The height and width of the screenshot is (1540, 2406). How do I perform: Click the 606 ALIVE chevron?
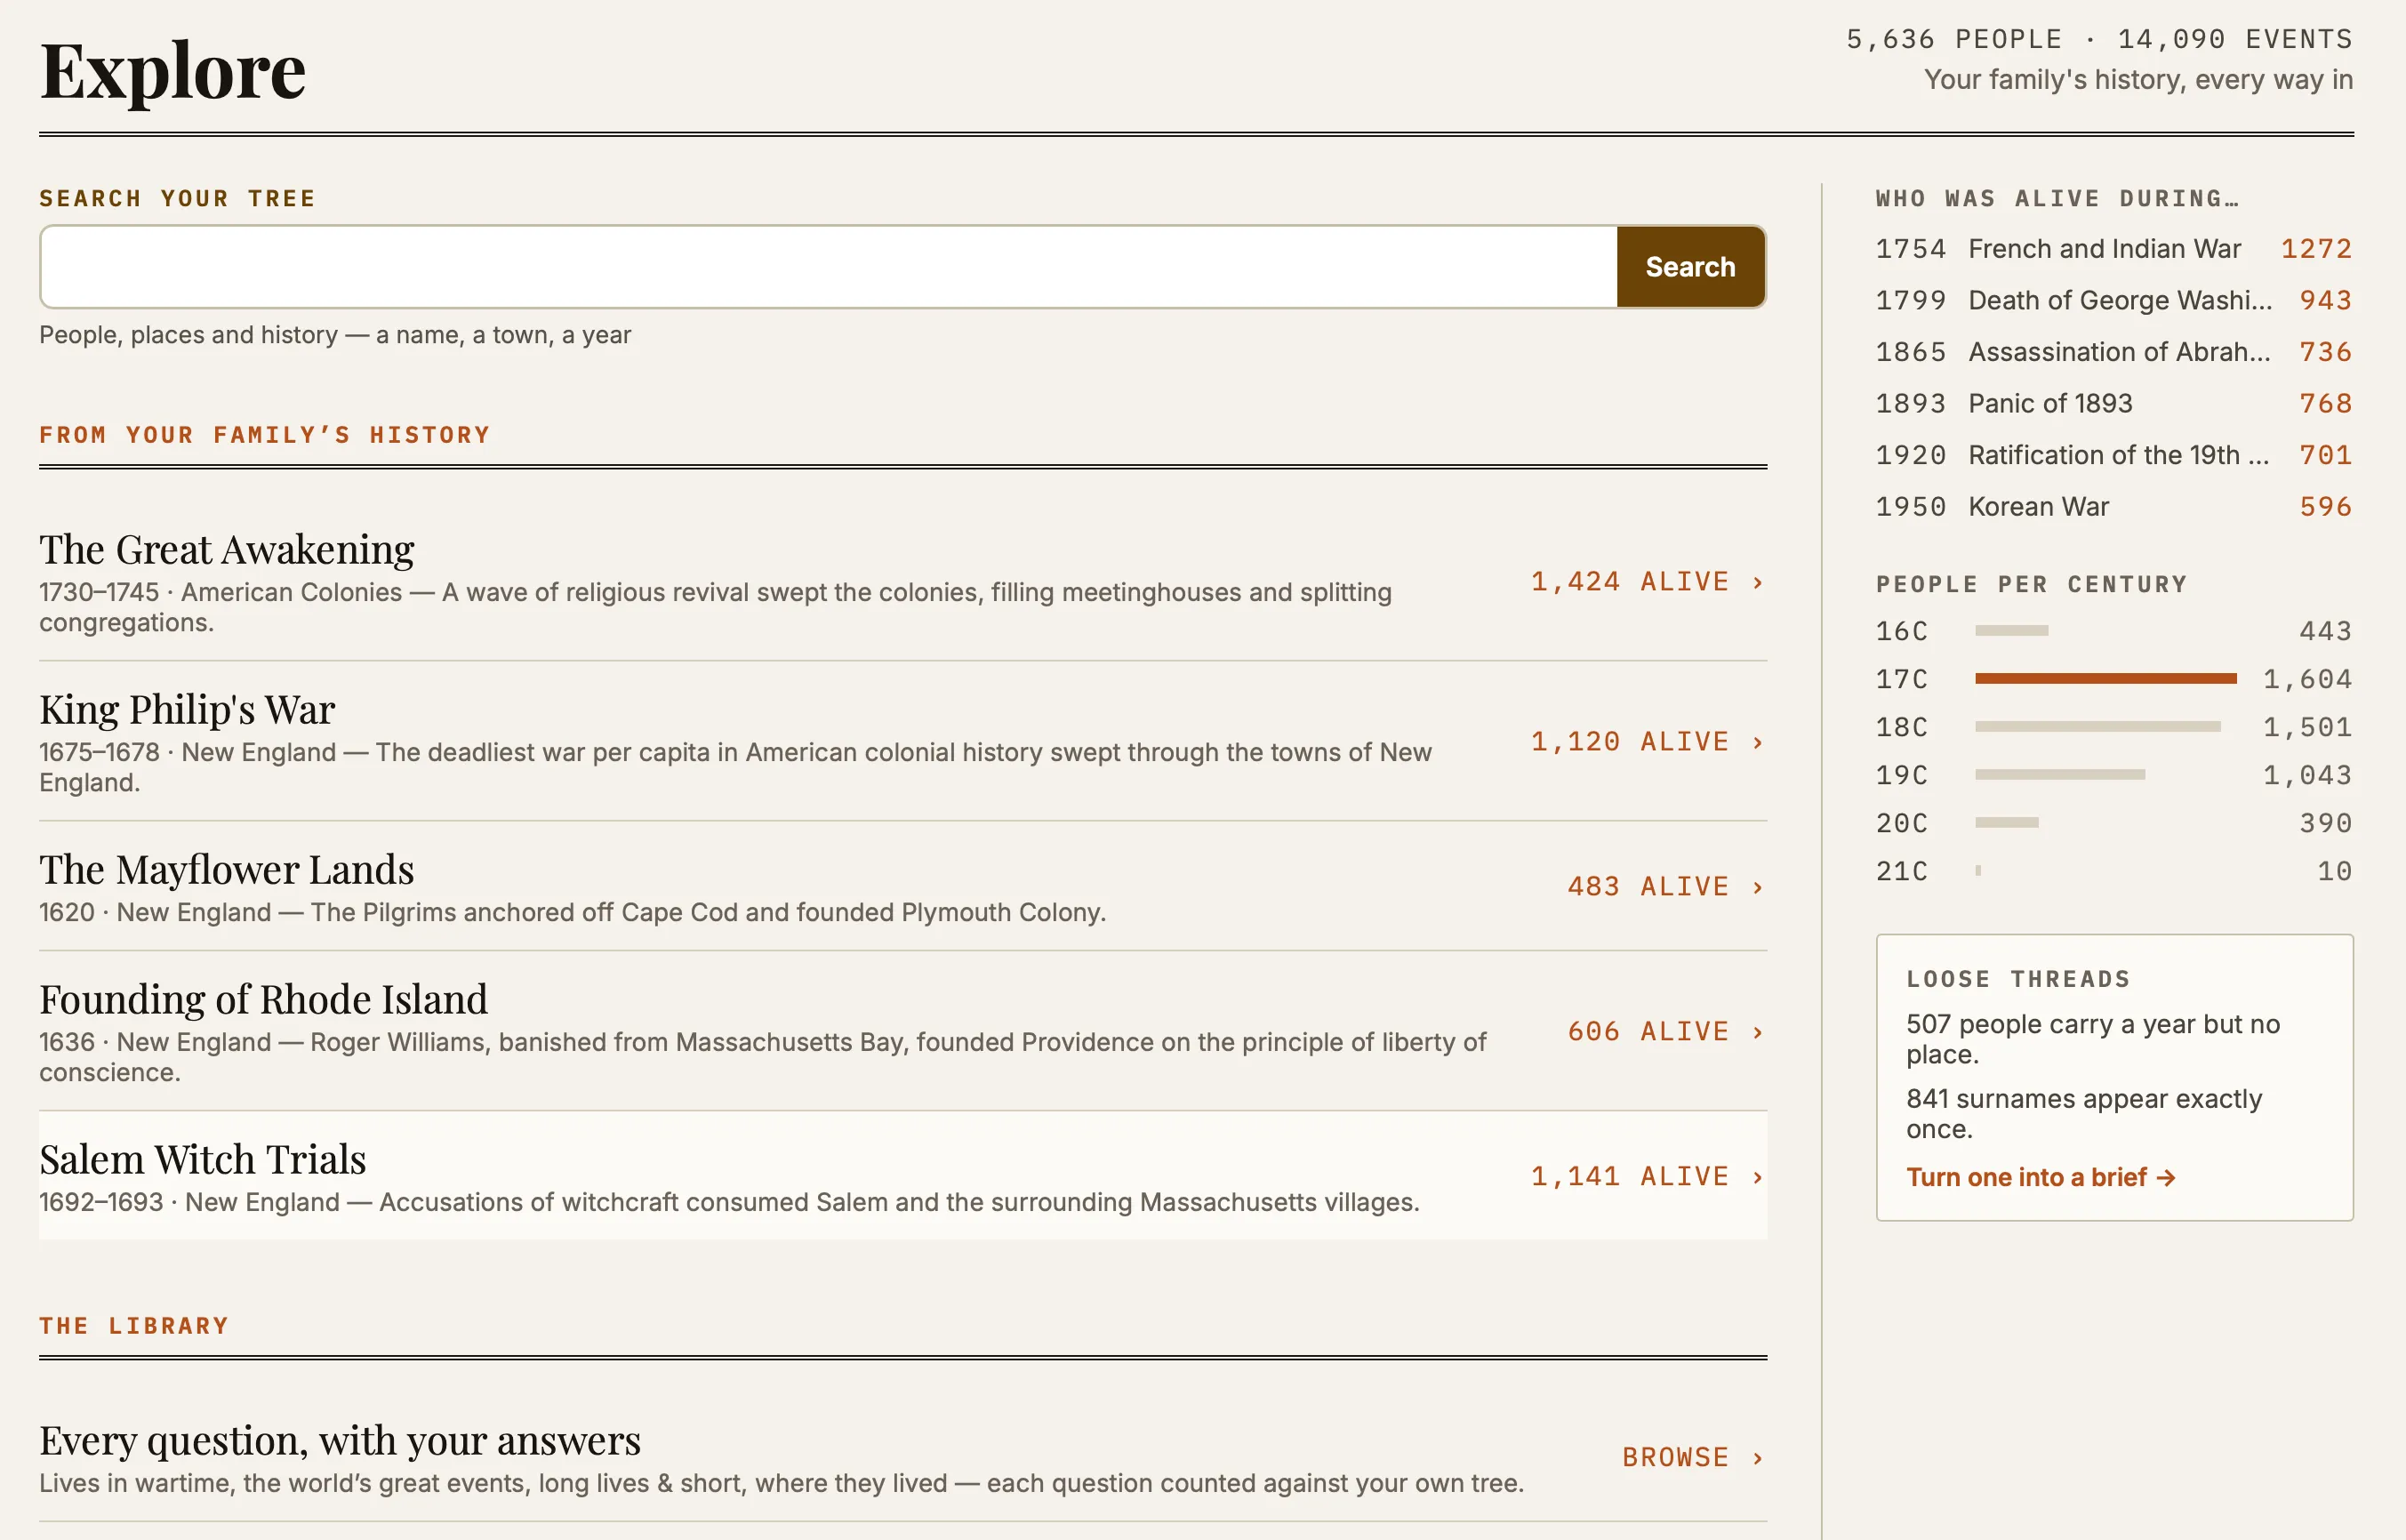point(1757,1032)
